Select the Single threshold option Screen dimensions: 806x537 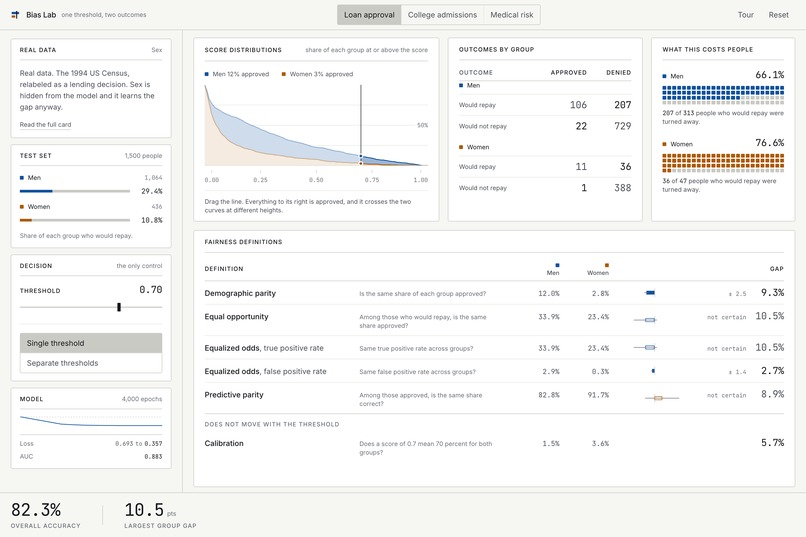pos(91,343)
